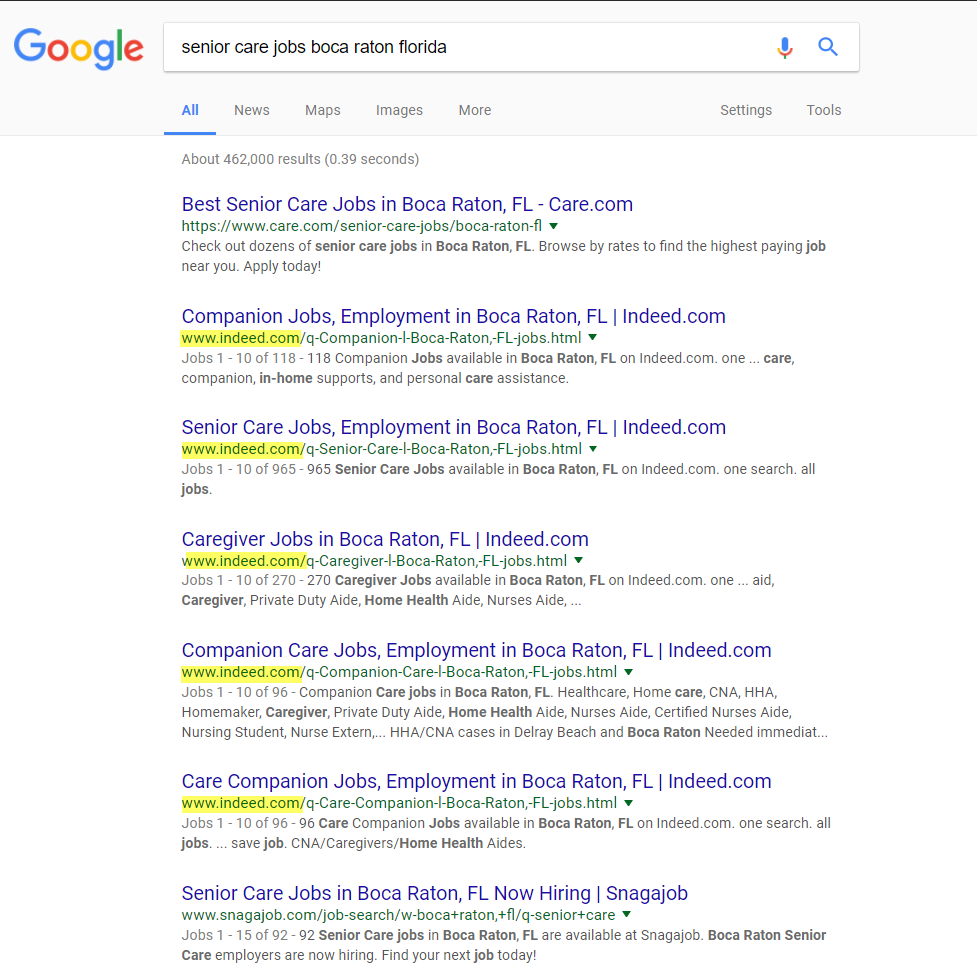This screenshot has width=977, height=968.
Task: Switch to the All tab
Action: 190,110
